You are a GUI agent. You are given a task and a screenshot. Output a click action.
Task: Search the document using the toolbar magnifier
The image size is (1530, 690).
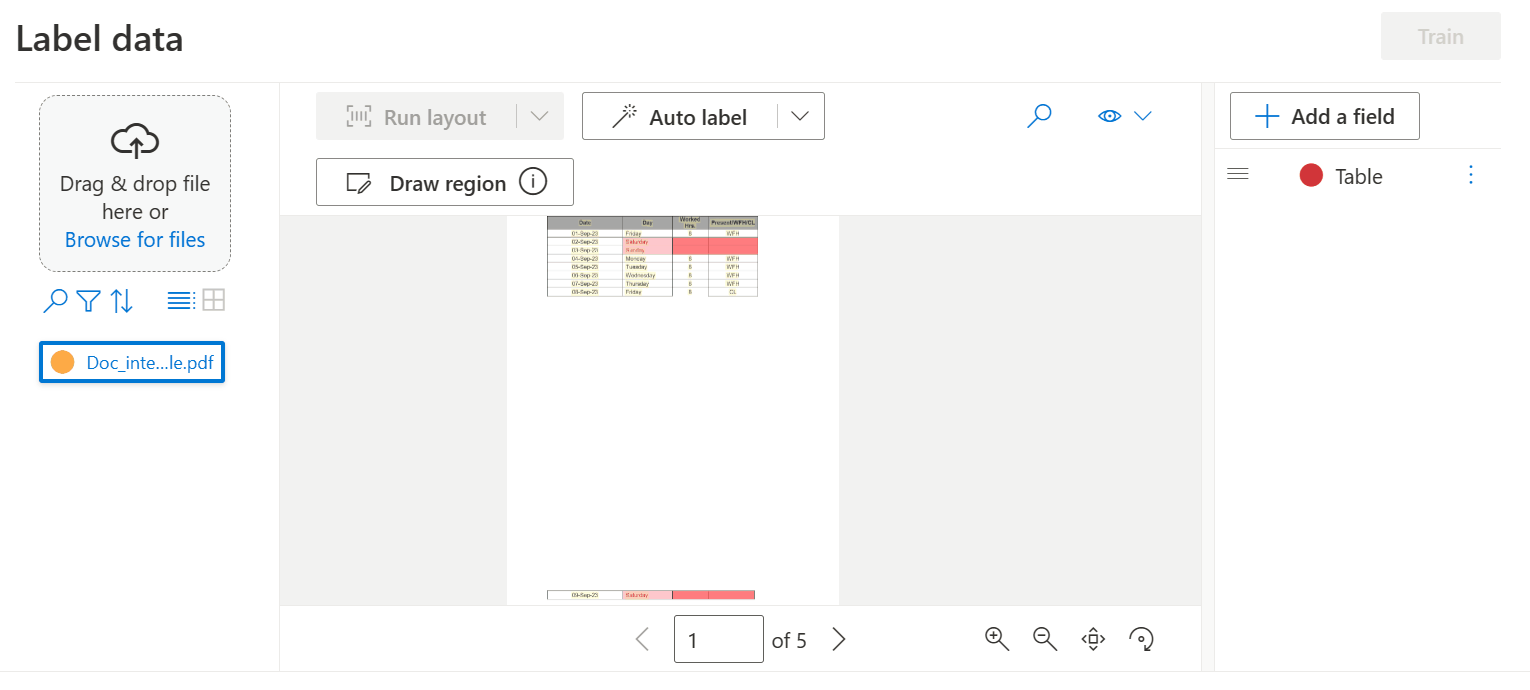(x=1040, y=116)
